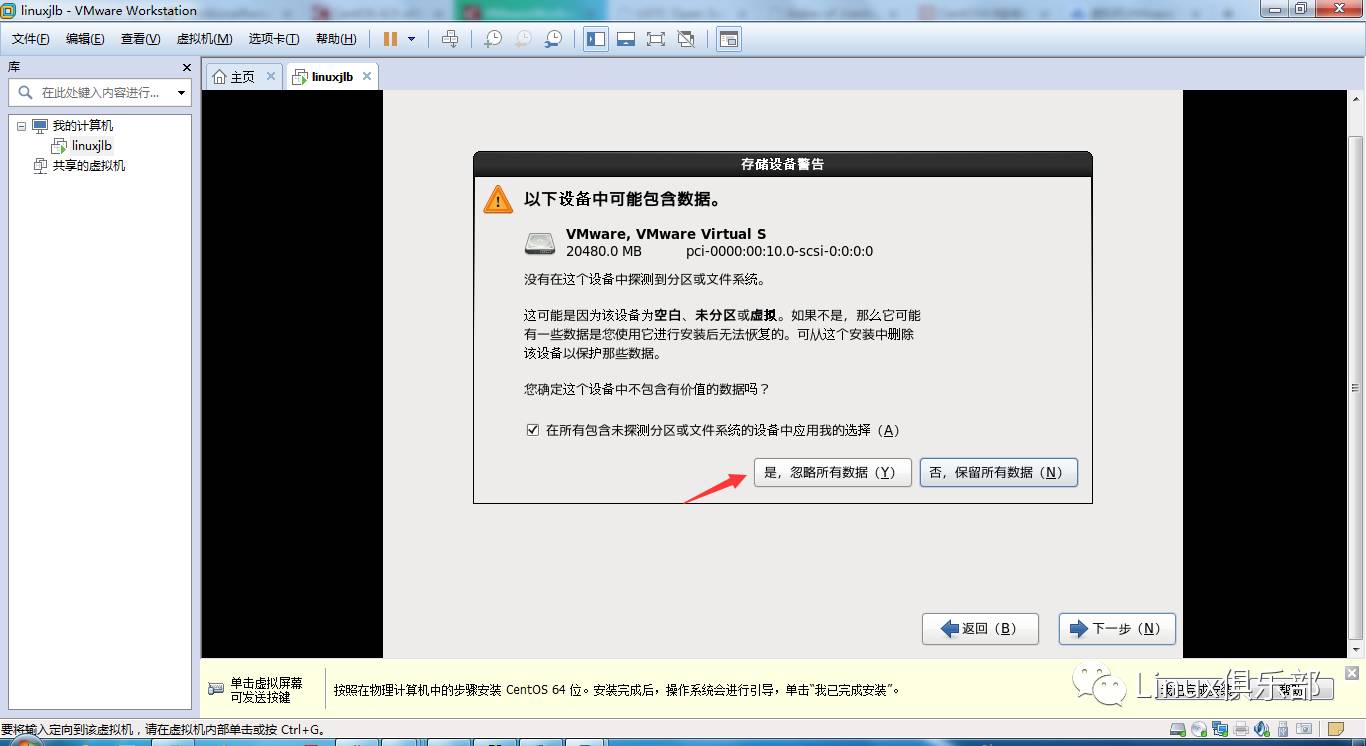The image size is (1366, 746).
Task: Click the sound card status bar icon
Action: click(1262, 729)
